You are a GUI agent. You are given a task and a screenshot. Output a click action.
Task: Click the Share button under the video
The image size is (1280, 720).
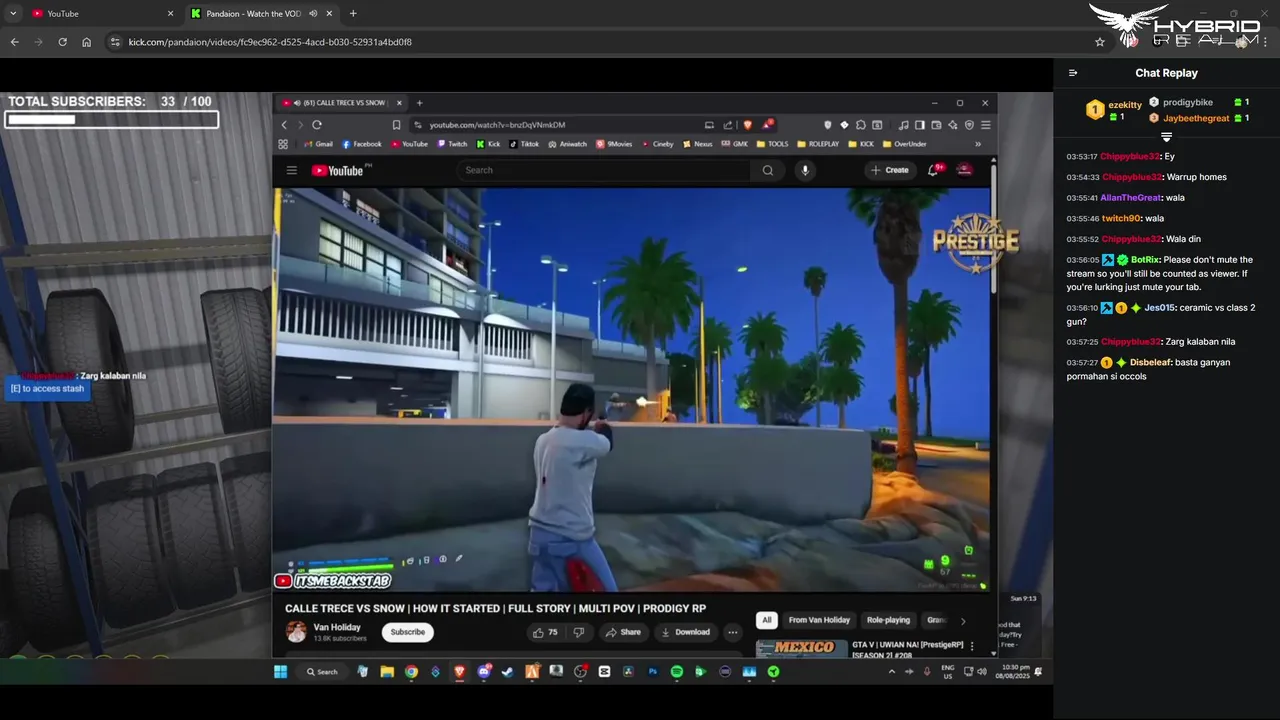tap(623, 632)
